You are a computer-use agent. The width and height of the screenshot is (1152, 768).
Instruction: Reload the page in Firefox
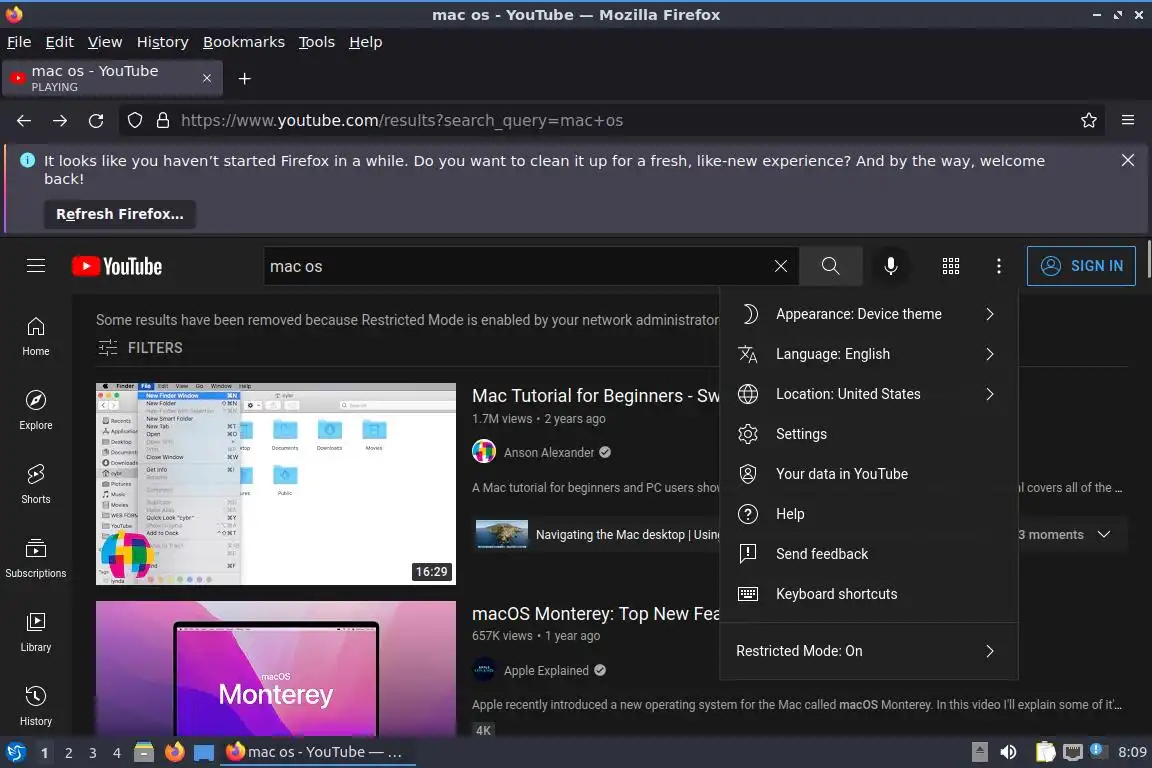[96, 121]
